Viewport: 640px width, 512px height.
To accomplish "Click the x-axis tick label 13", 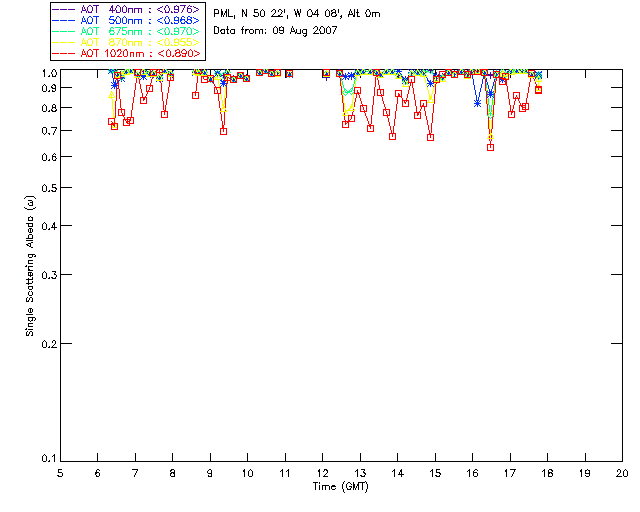I will coord(360,473).
